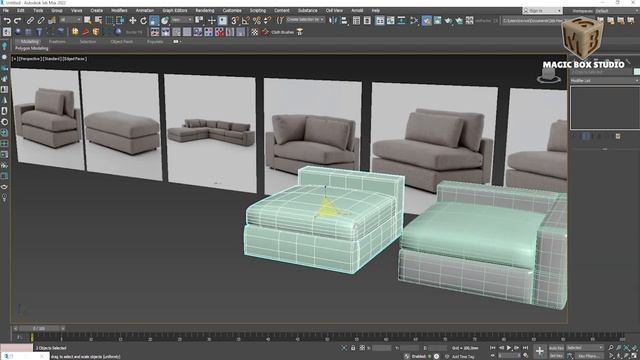
Task: Choose the Select Object tool
Action: click(x=87, y=20)
